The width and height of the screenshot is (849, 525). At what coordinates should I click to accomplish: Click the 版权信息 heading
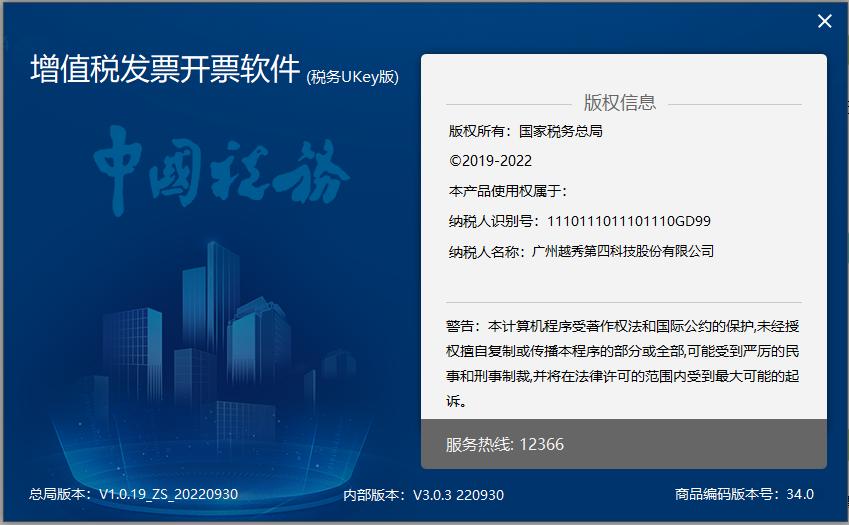pos(619,103)
